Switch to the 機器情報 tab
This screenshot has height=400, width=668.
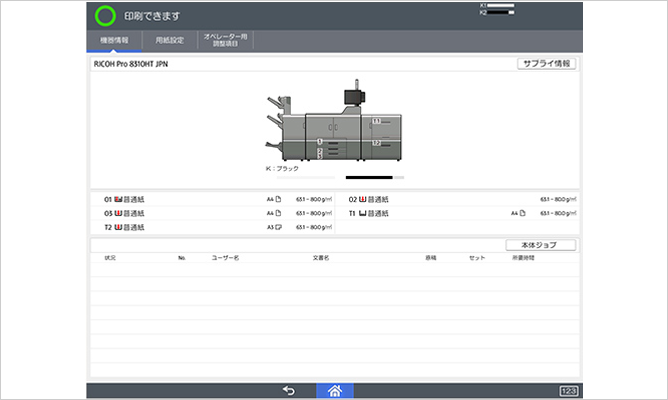tap(113, 40)
